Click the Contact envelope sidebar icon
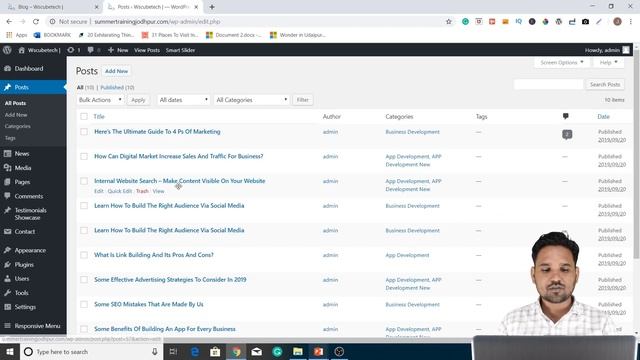This screenshot has width=640, height=360. click(x=7, y=231)
